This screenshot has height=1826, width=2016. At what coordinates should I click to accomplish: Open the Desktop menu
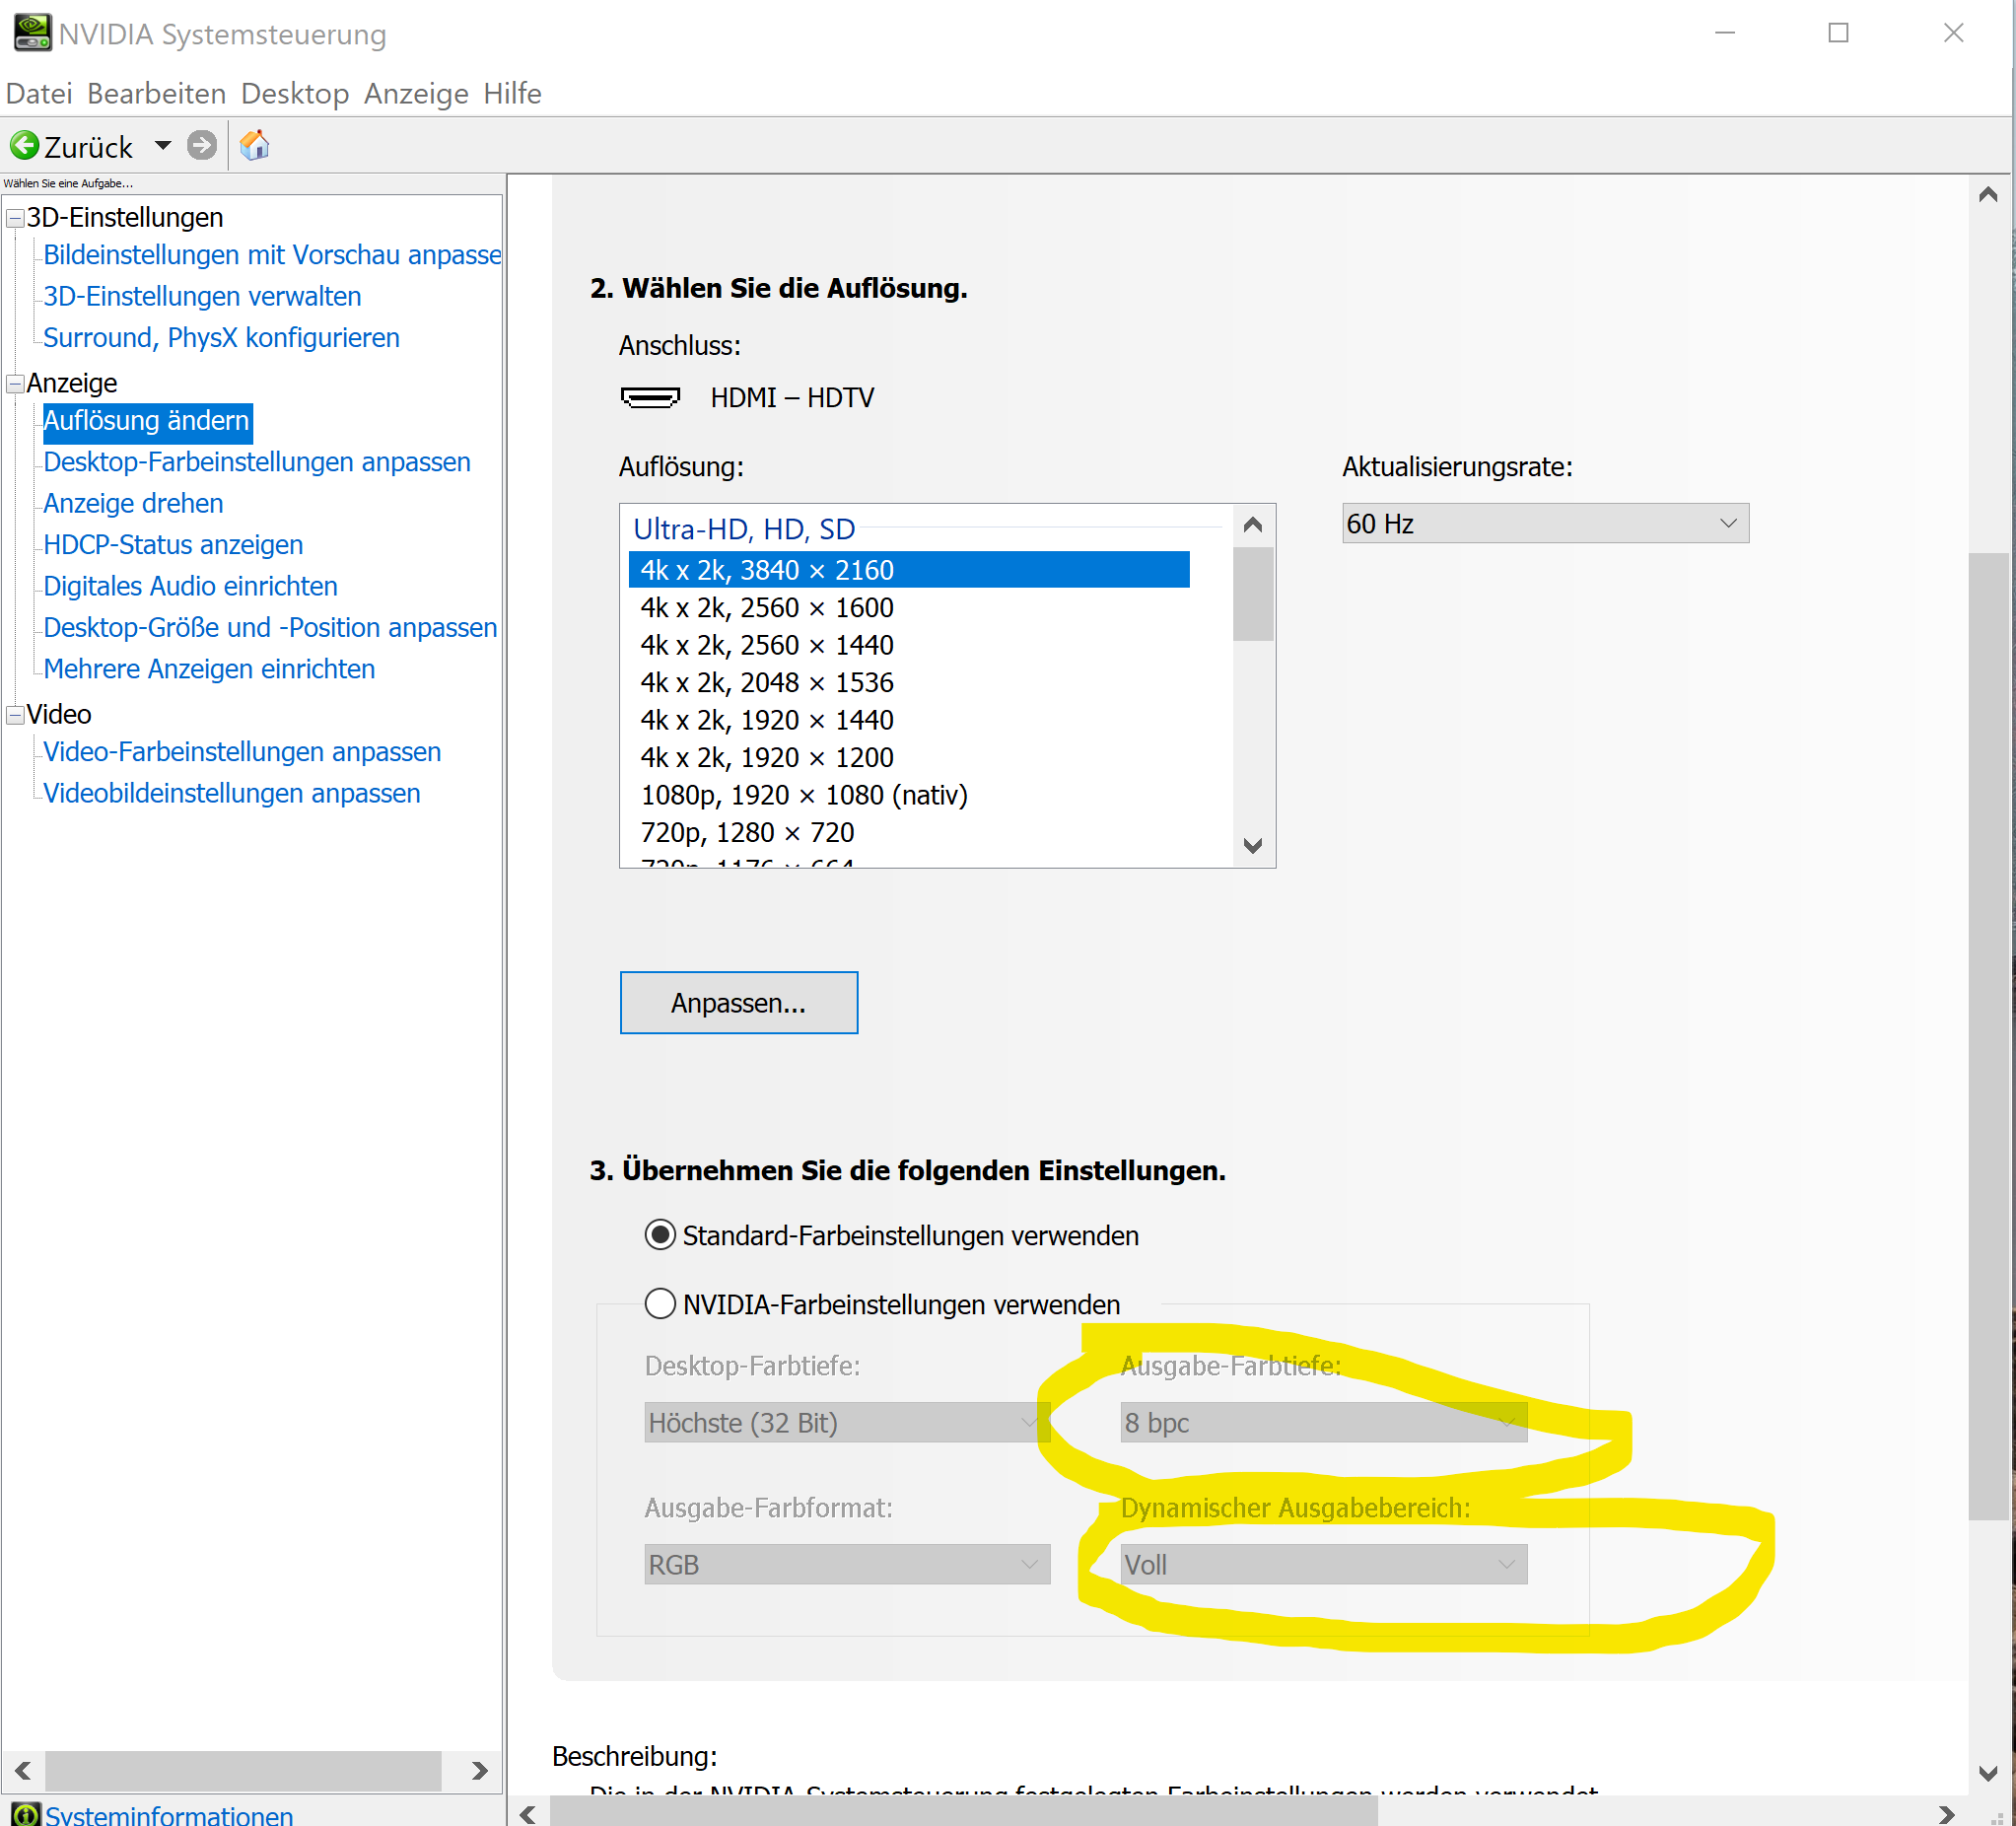pyautogui.click(x=295, y=94)
